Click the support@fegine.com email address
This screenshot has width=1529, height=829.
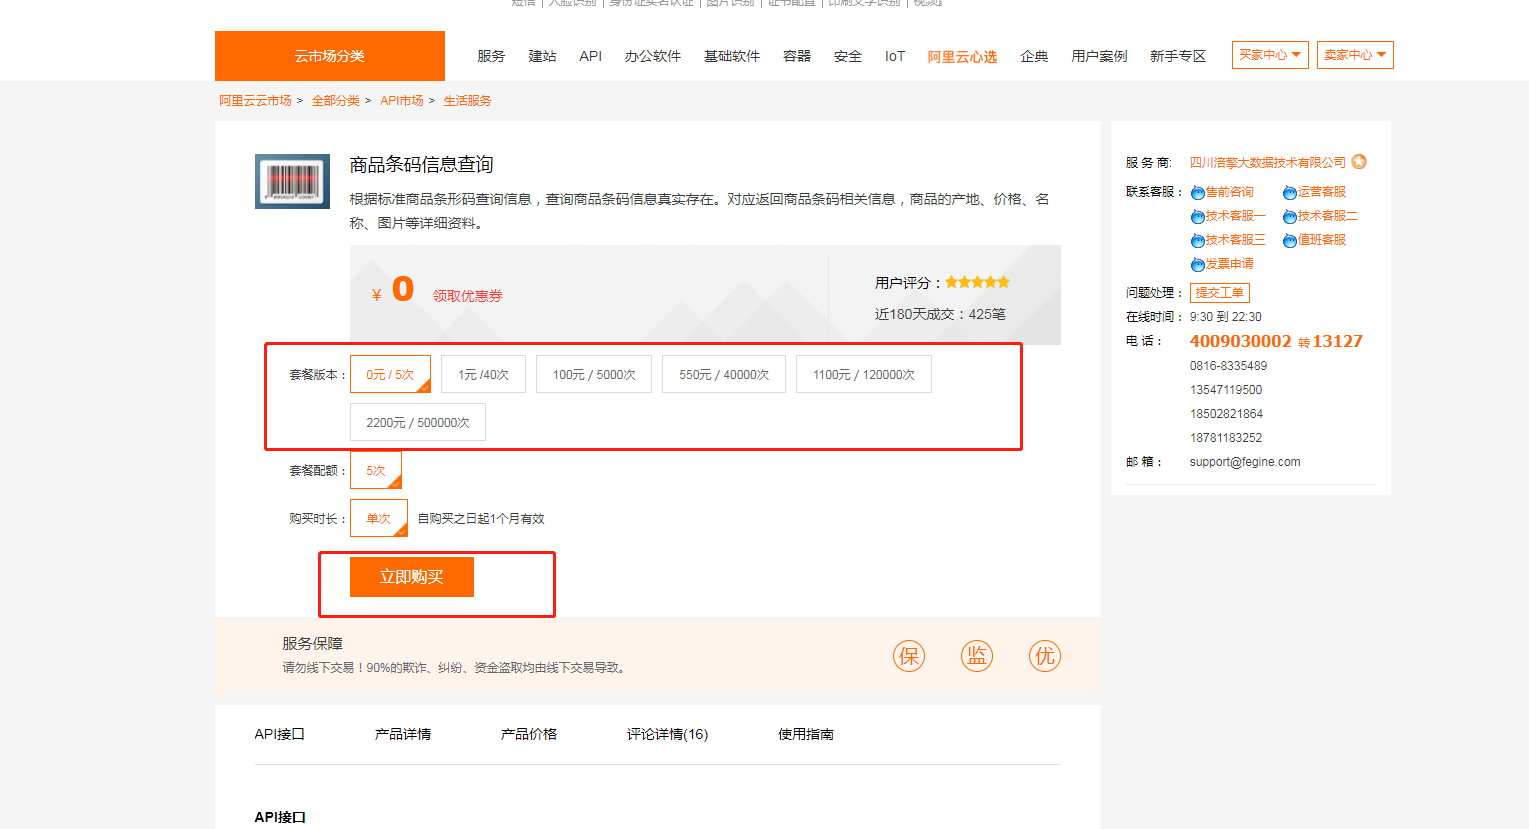click(x=1245, y=462)
